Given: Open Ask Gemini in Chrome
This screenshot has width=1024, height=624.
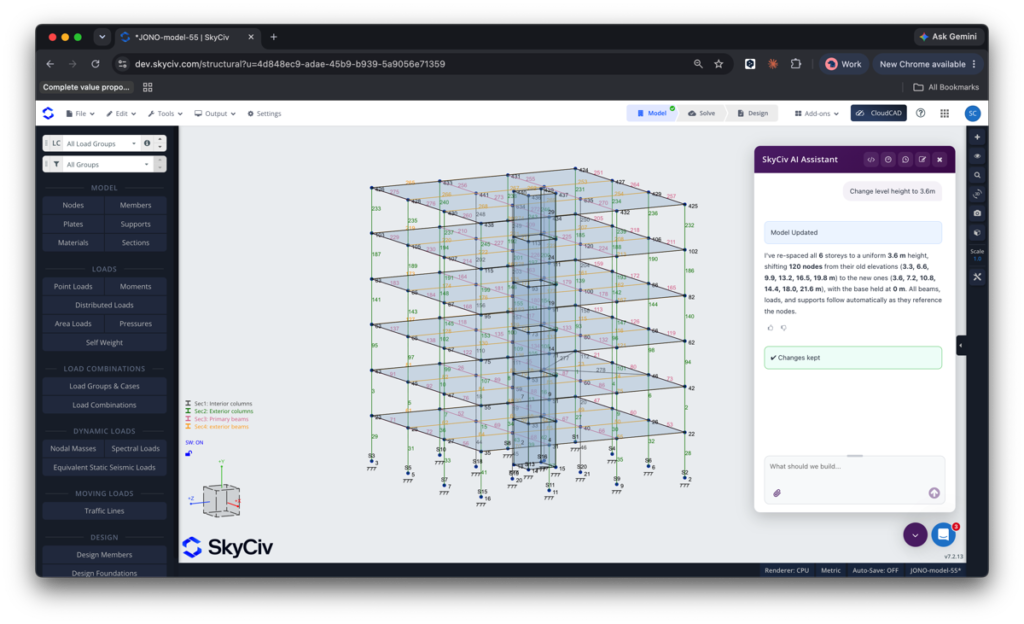Looking at the screenshot, I should 948,37.
